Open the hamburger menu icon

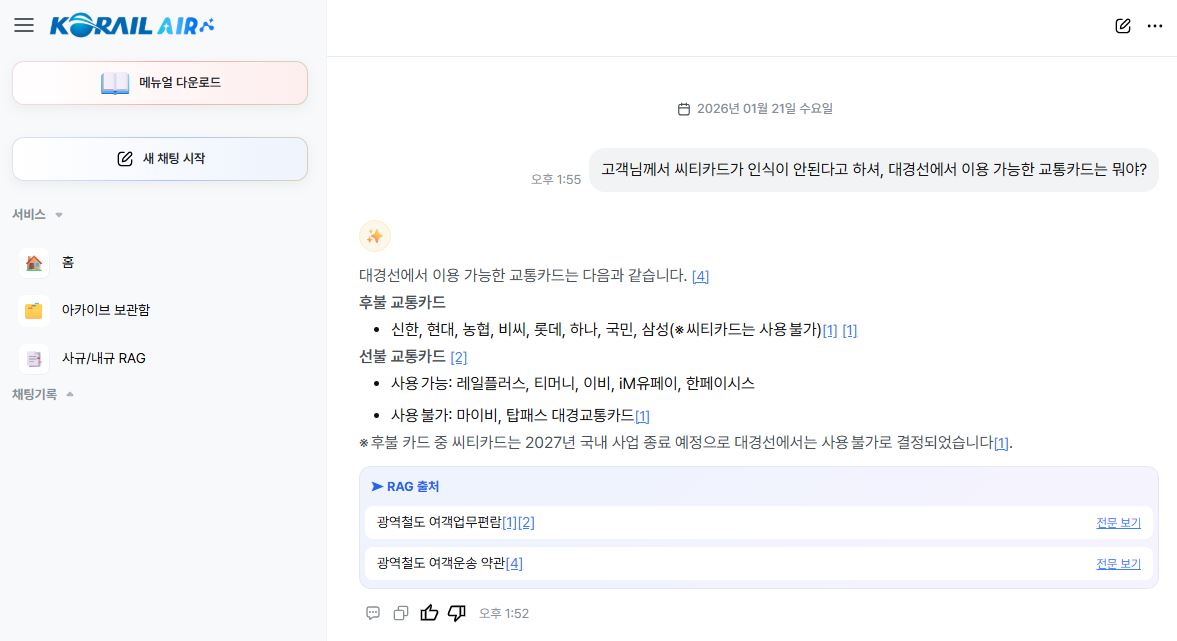coord(24,25)
